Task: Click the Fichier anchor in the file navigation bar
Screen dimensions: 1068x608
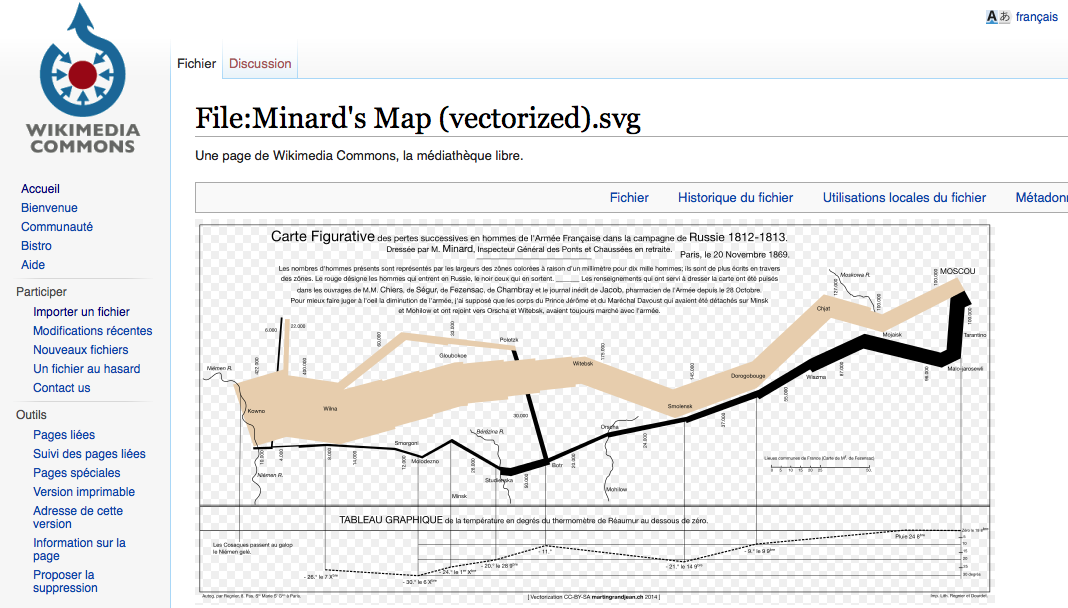Action: 629,197
